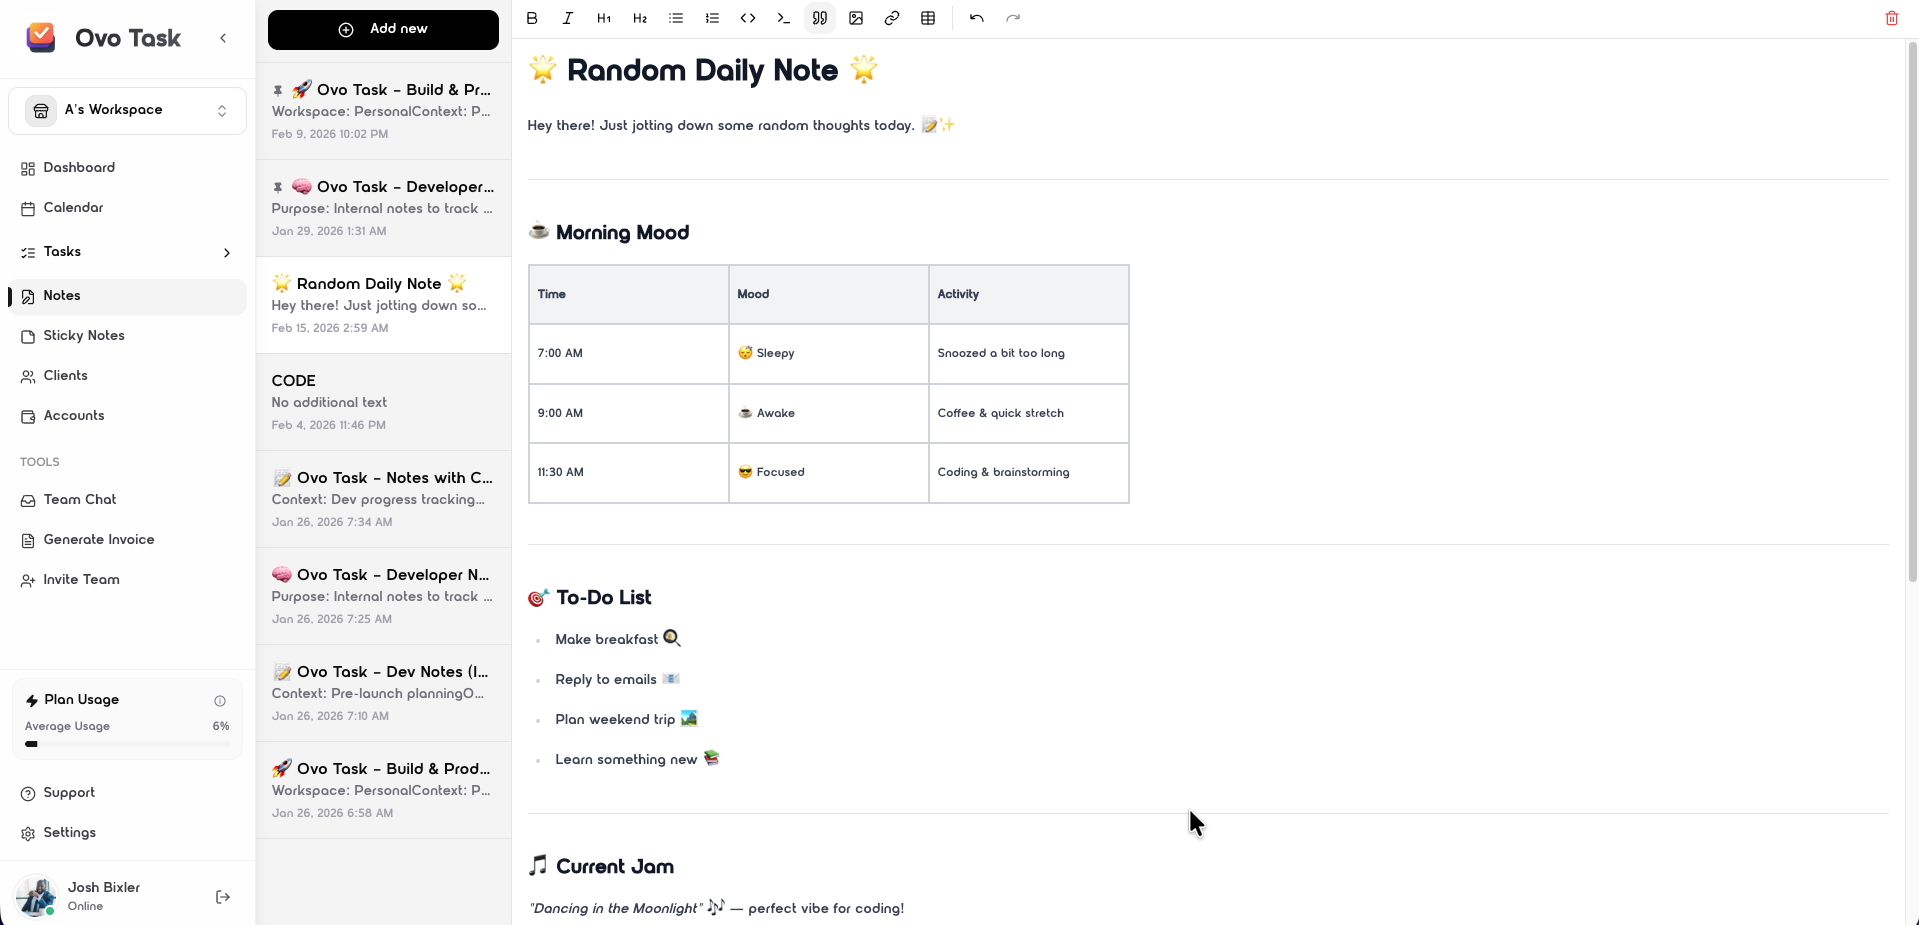
Task: Click Average Usage progress bar
Action: (x=127, y=744)
